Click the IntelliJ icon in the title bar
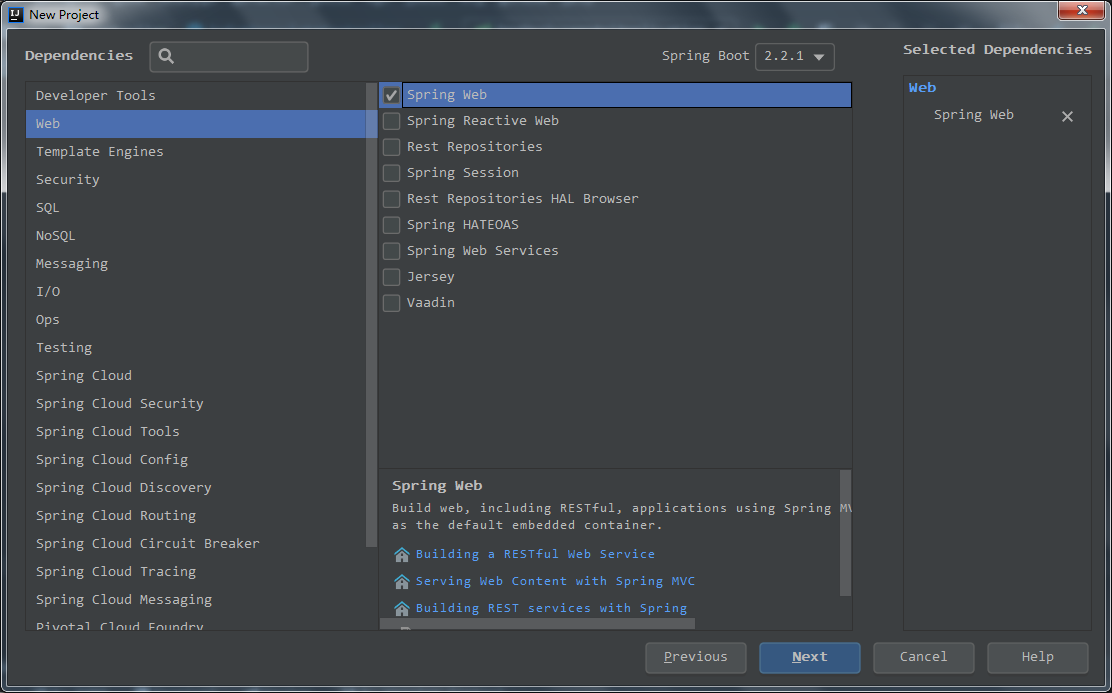 click(15, 14)
